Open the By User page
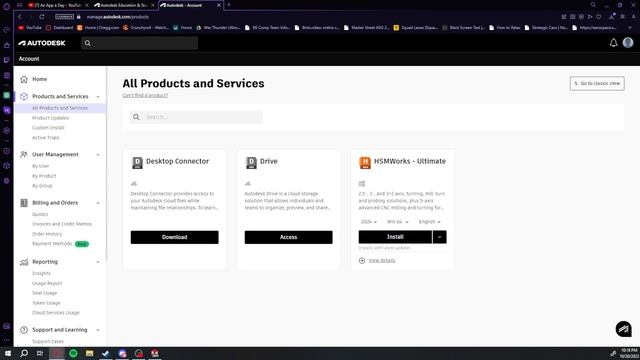The height and width of the screenshot is (360, 640). click(x=40, y=166)
